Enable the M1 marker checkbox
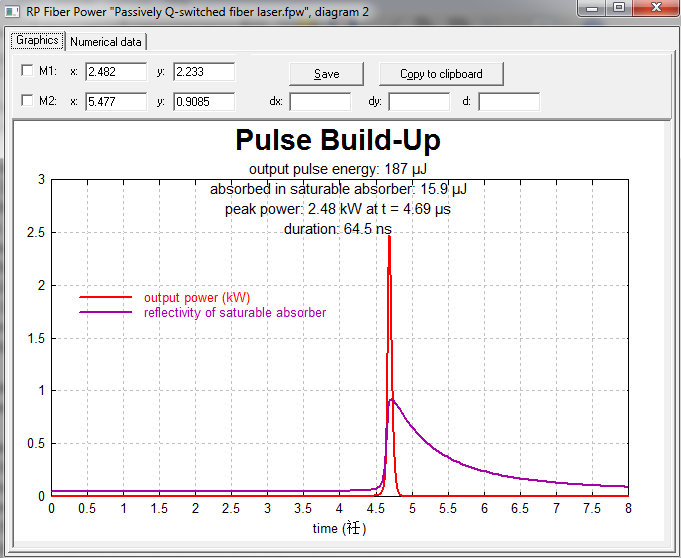The image size is (681, 558). pyautogui.click(x=27, y=72)
